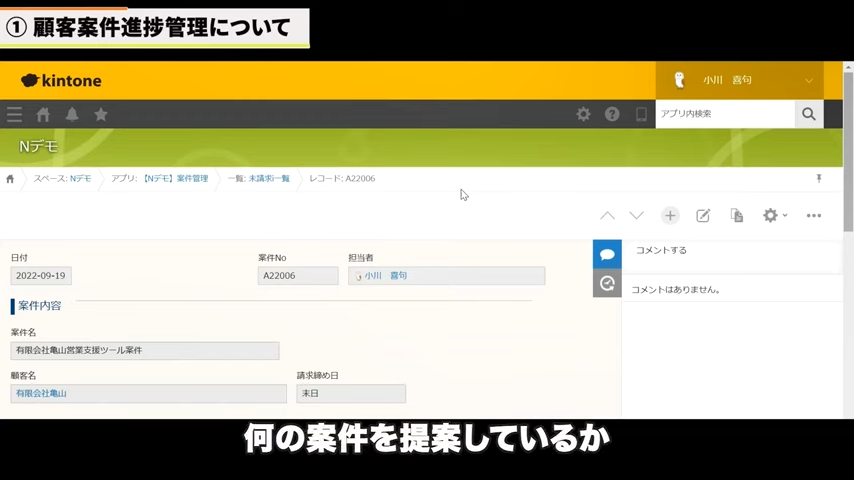Viewport: 854px width, 480px height.
Task: Click the mobile view icon
Action: [641, 114]
